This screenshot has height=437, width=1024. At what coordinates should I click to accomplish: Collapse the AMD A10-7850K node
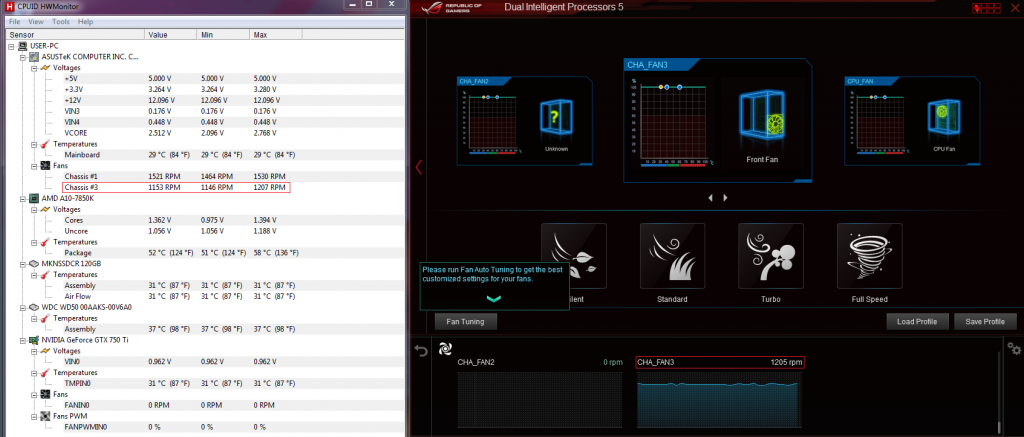[x=22, y=198]
